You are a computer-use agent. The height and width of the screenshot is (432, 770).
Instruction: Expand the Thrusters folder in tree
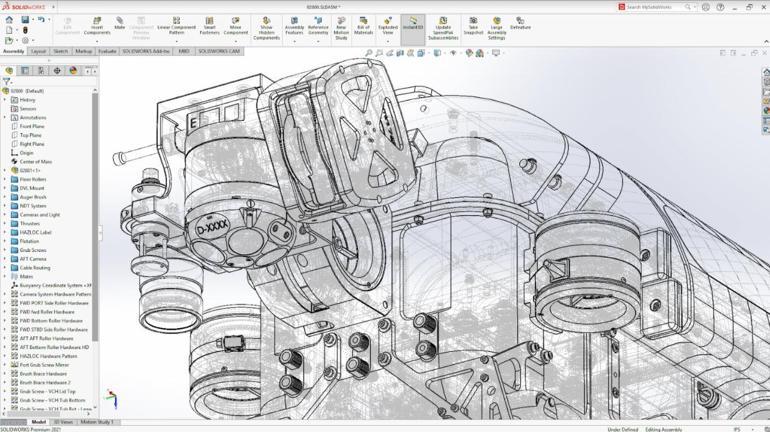[x=5, y=224]
